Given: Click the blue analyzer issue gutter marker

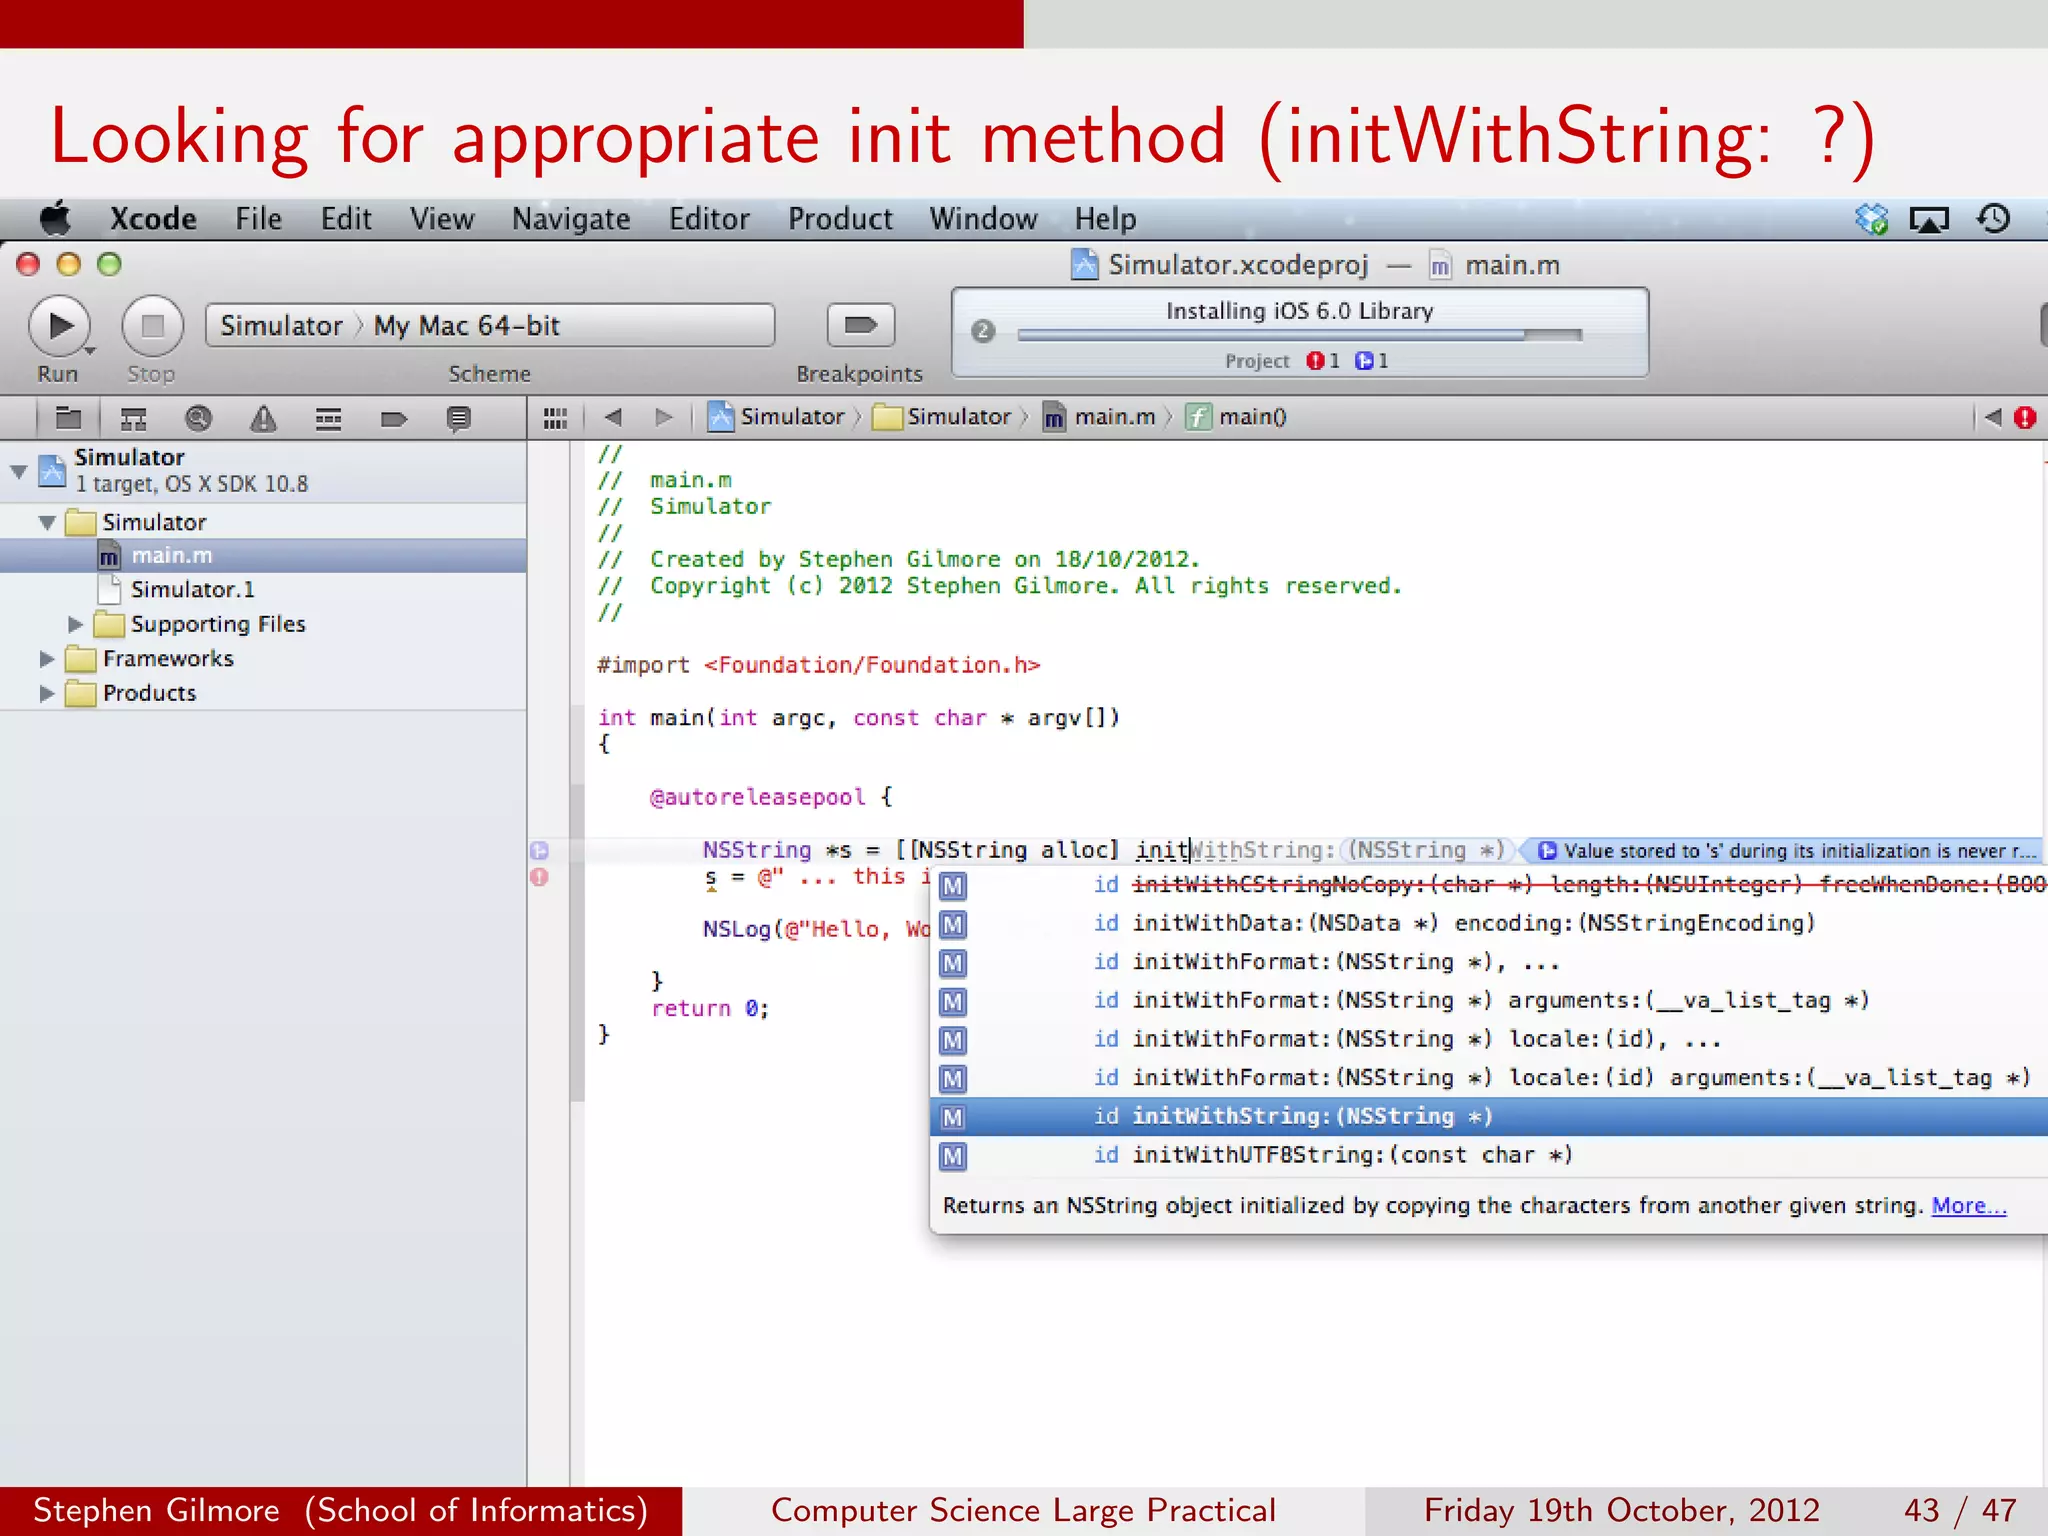Looking at the screenshot, I should 539,851.
